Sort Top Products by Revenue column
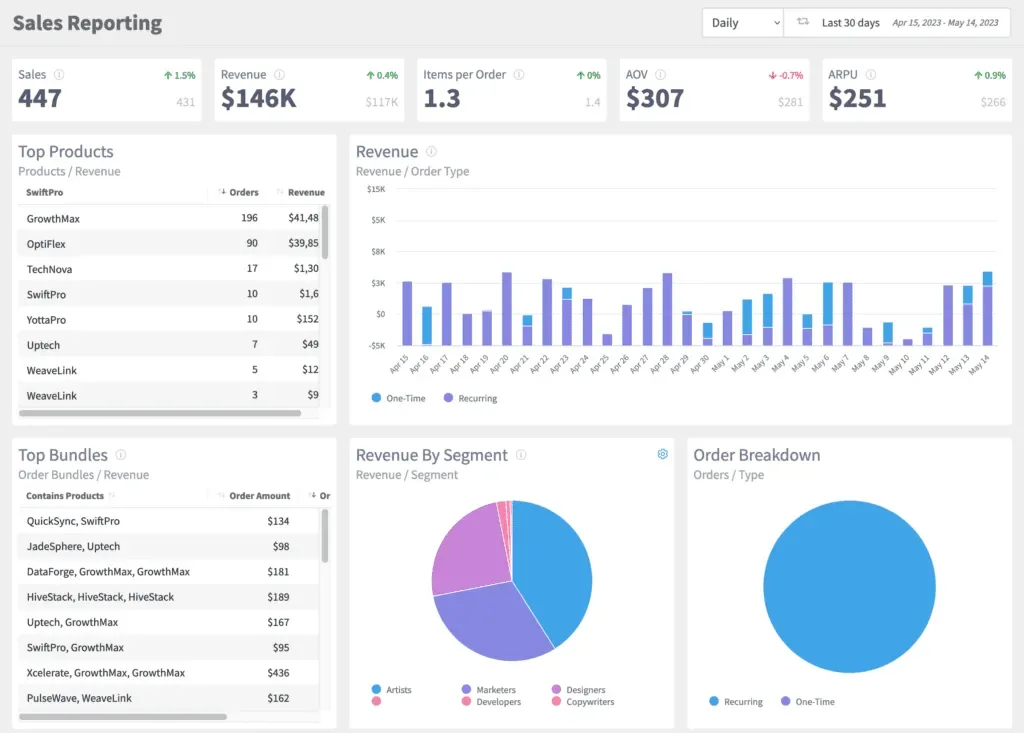 [301, 192]
